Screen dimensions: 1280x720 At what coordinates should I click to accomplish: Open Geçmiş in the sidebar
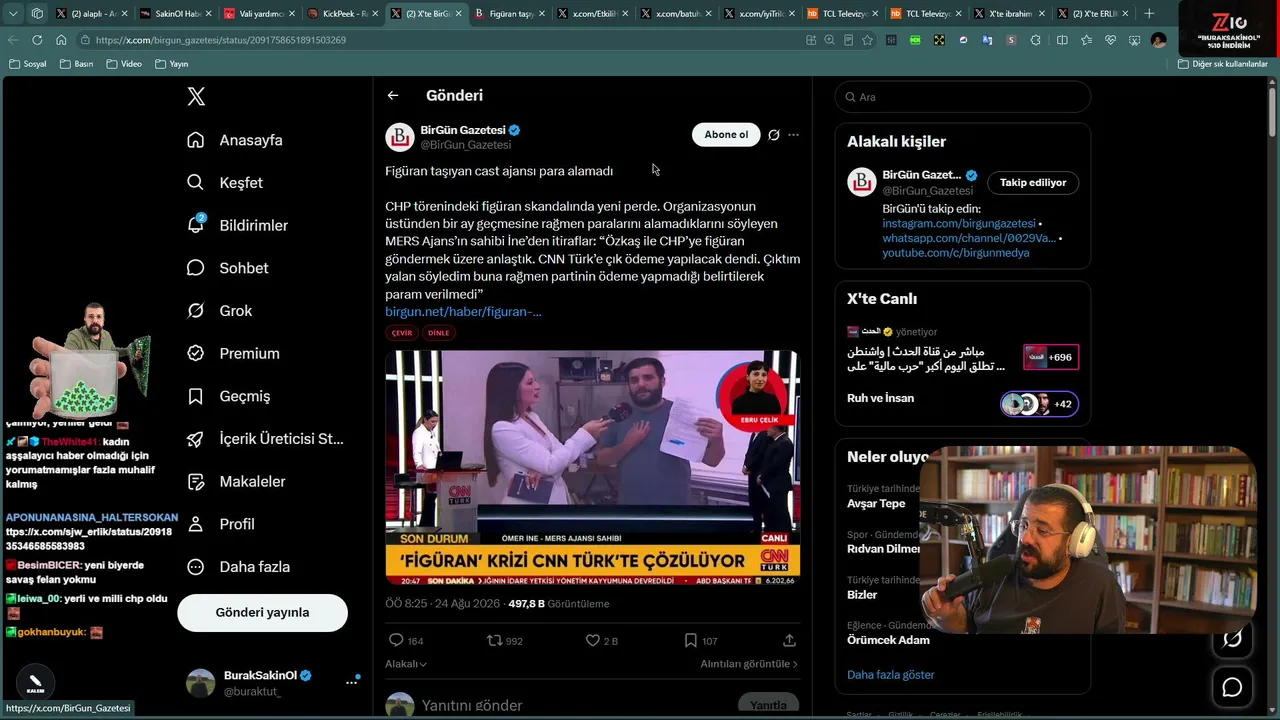[x=229, y=396]
